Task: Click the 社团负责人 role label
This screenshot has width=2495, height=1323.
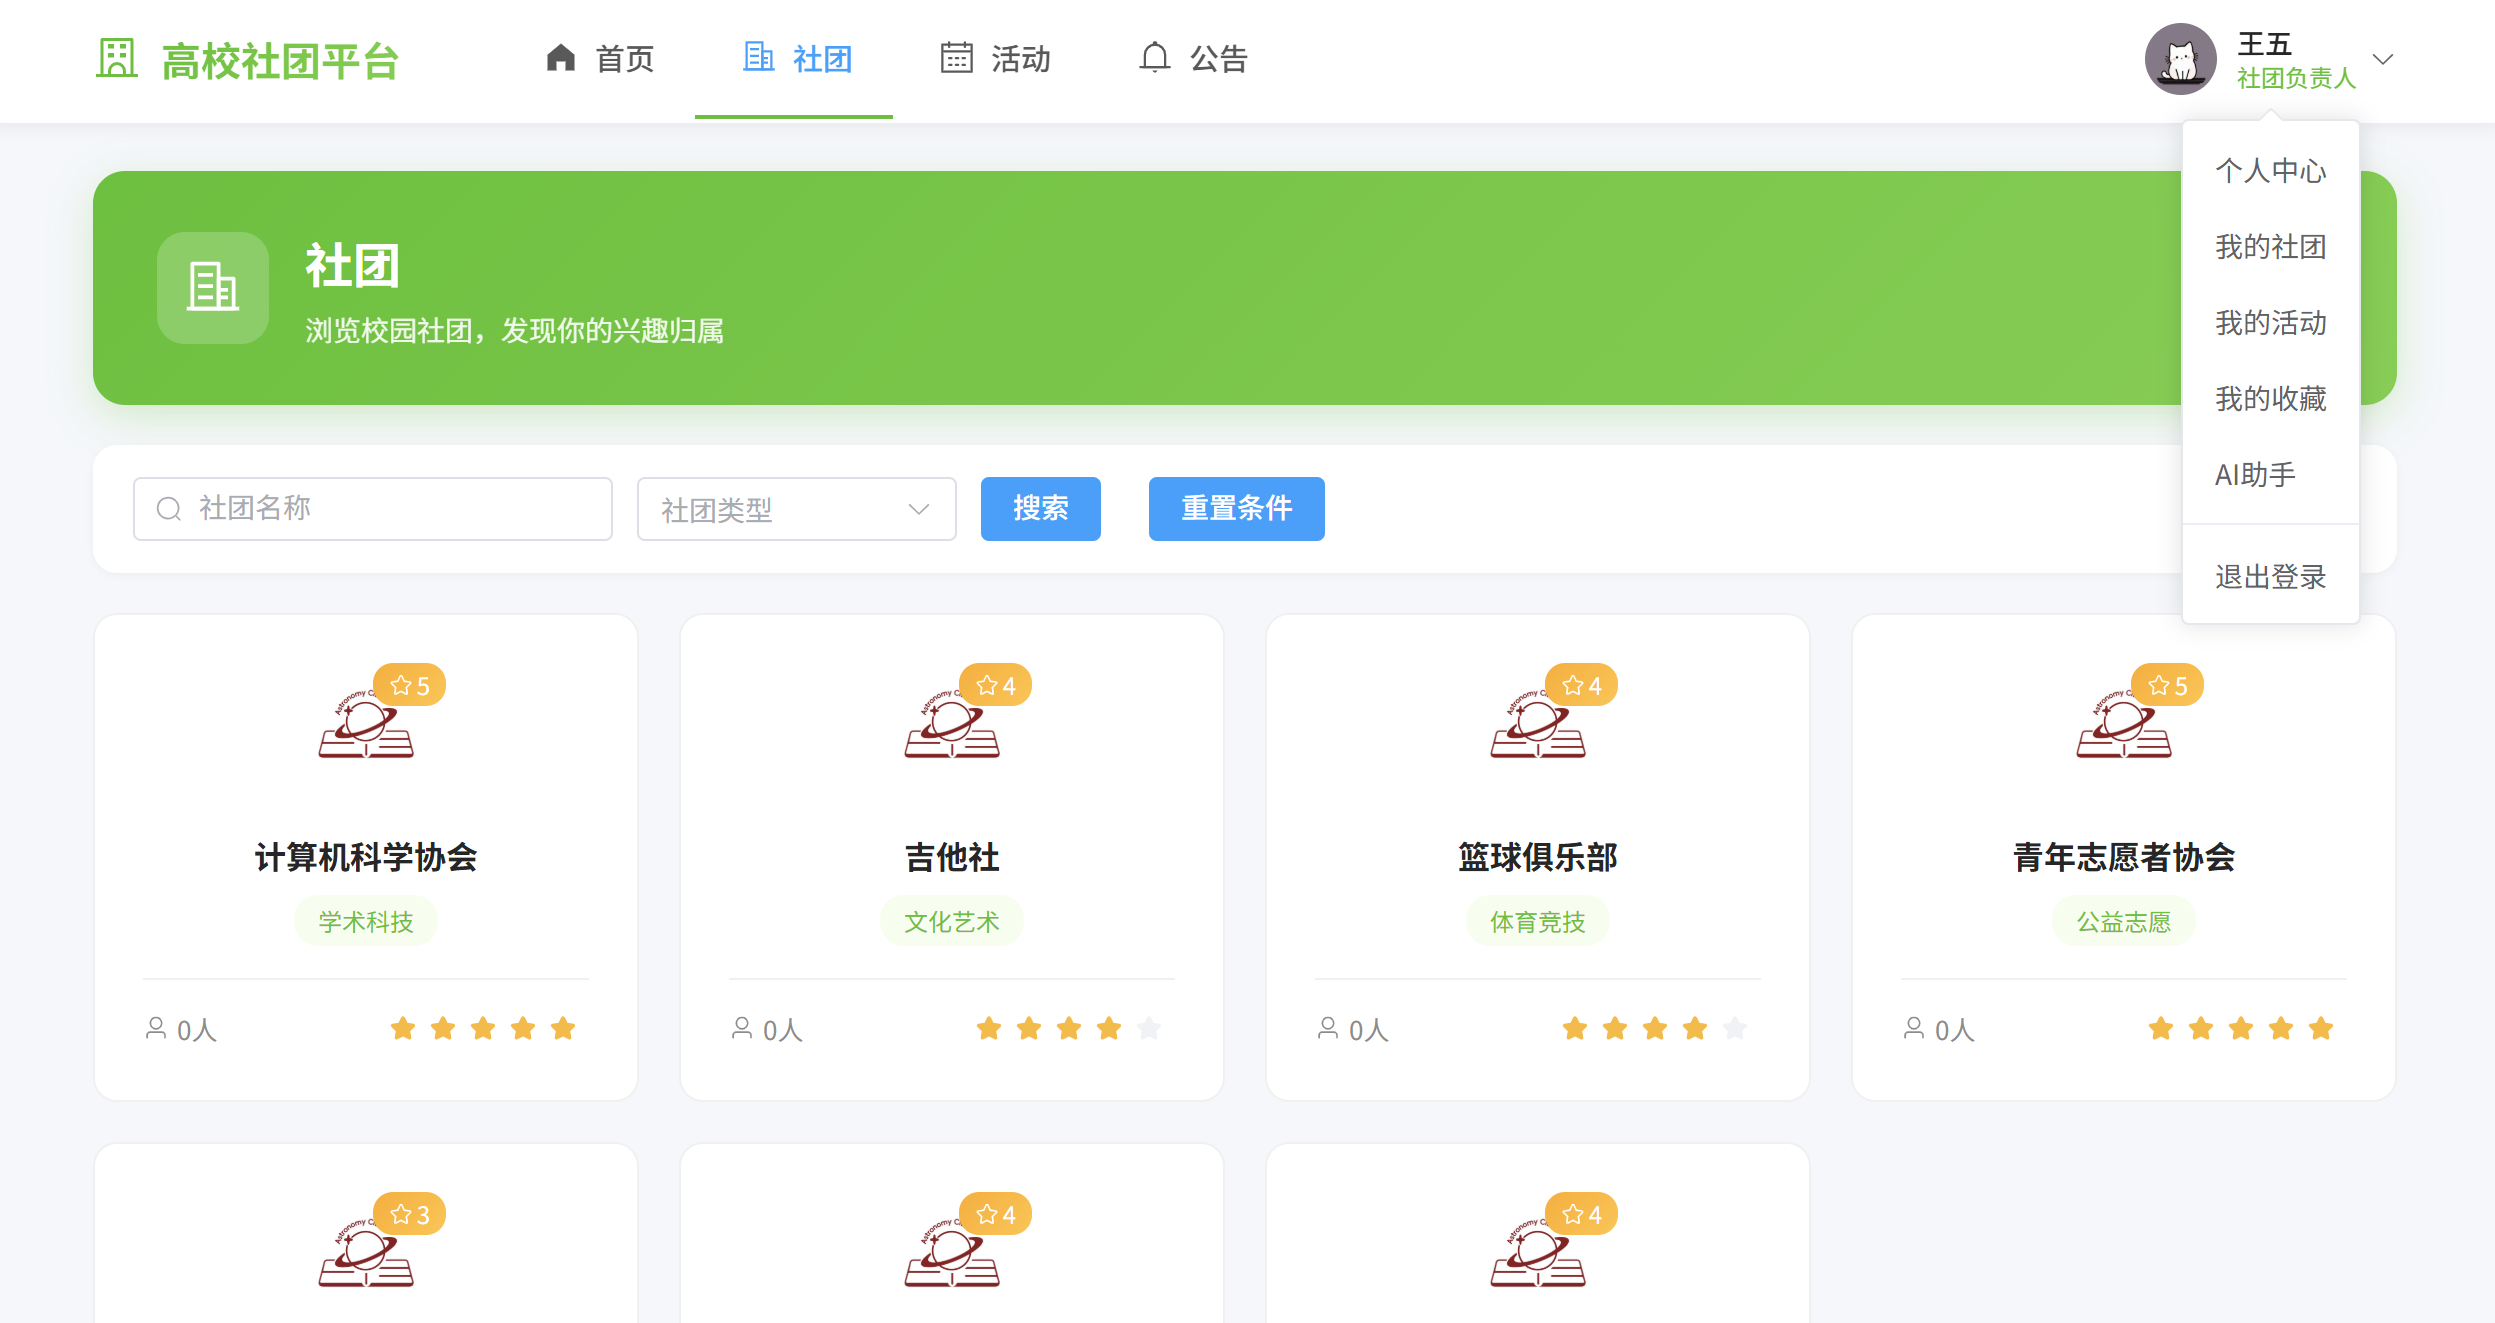Action: click(x=2296, y=78)
